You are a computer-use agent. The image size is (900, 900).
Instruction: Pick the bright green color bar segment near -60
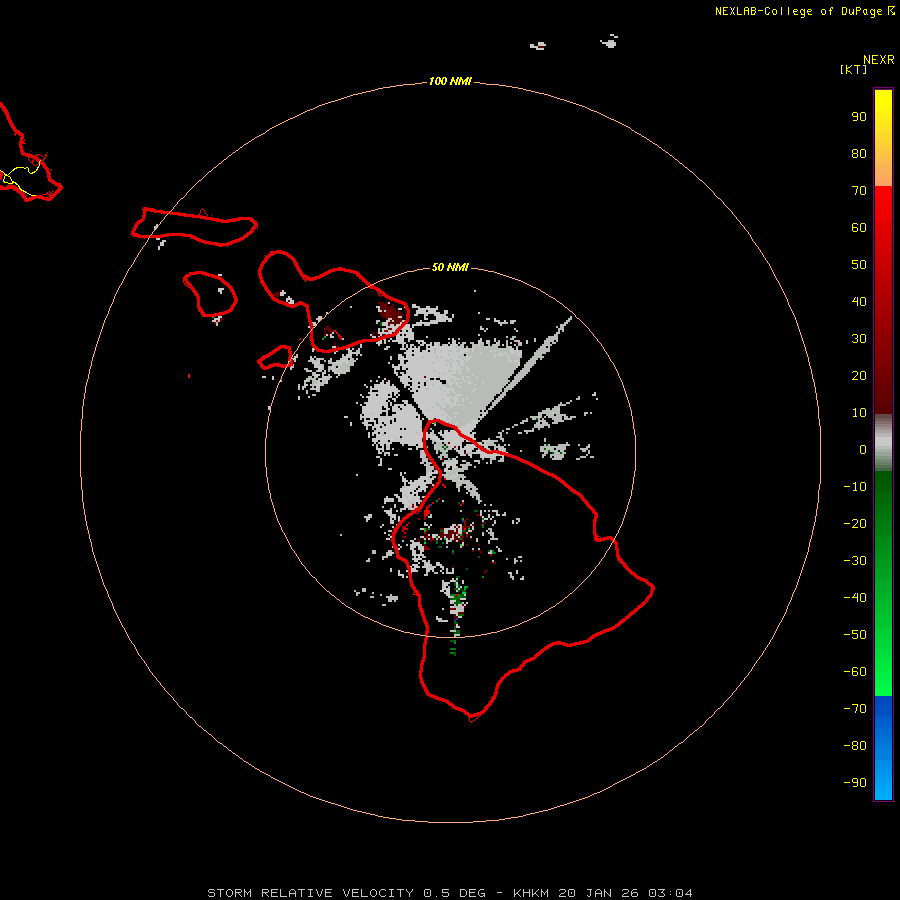coord(883,674)
